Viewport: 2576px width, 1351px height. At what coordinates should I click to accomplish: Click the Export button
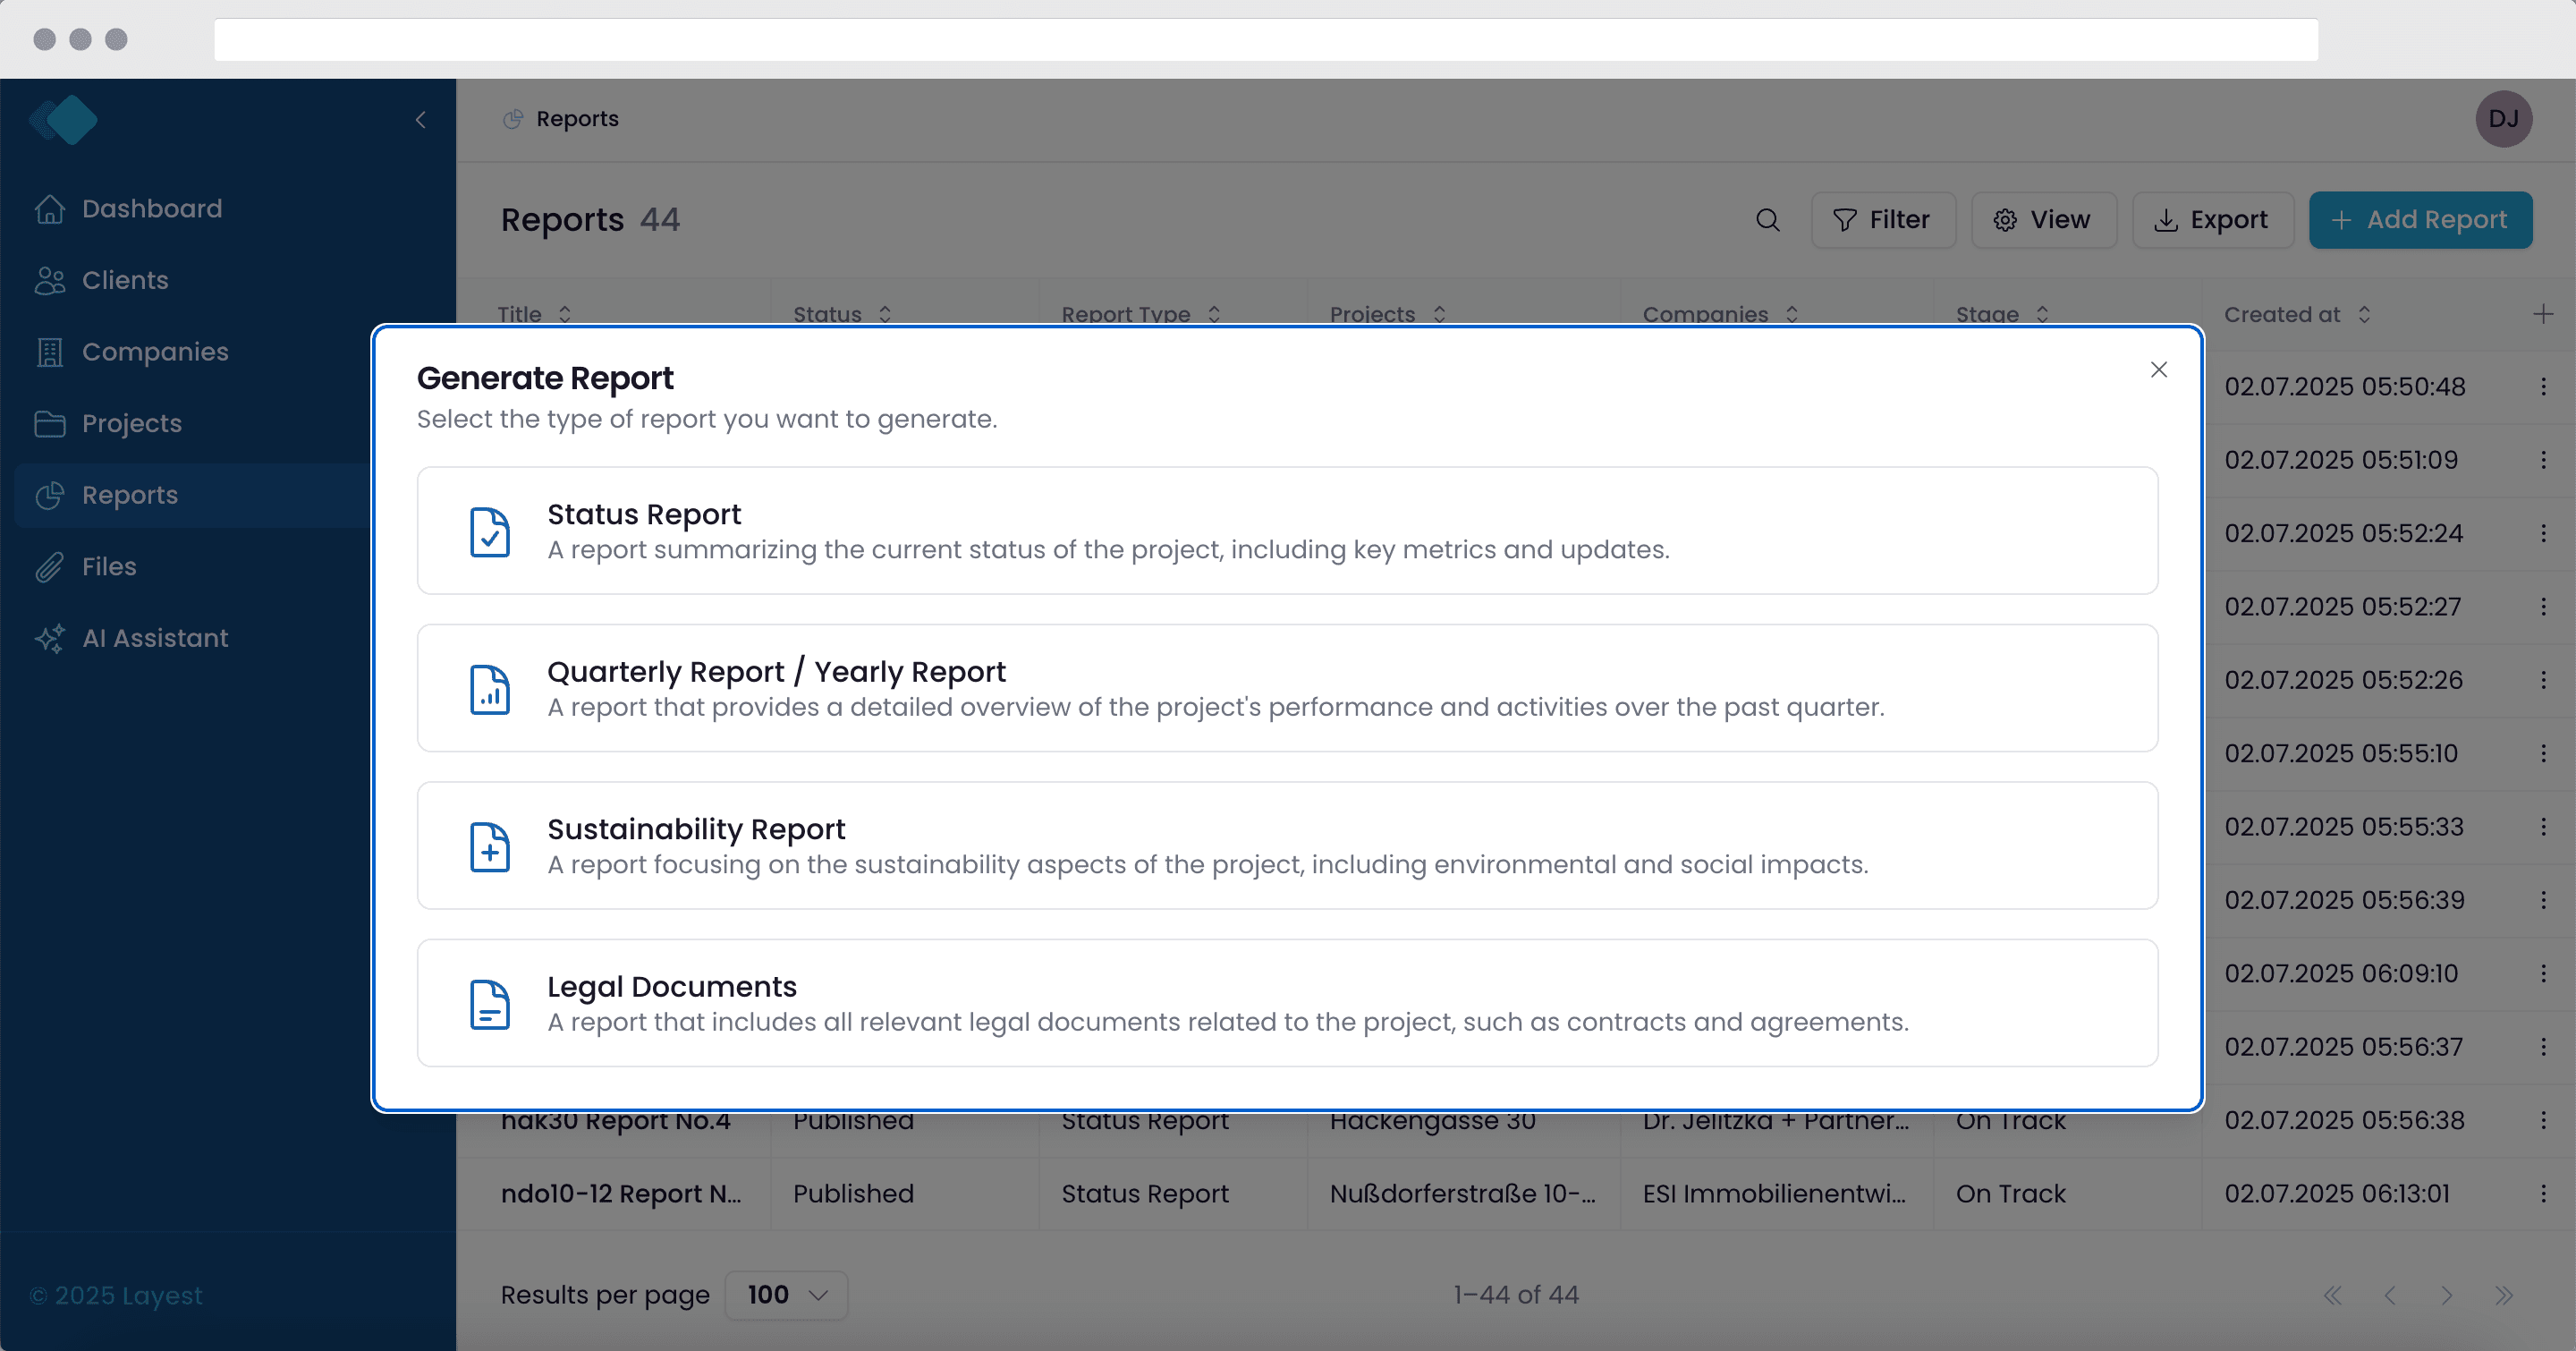(2212, 219)
